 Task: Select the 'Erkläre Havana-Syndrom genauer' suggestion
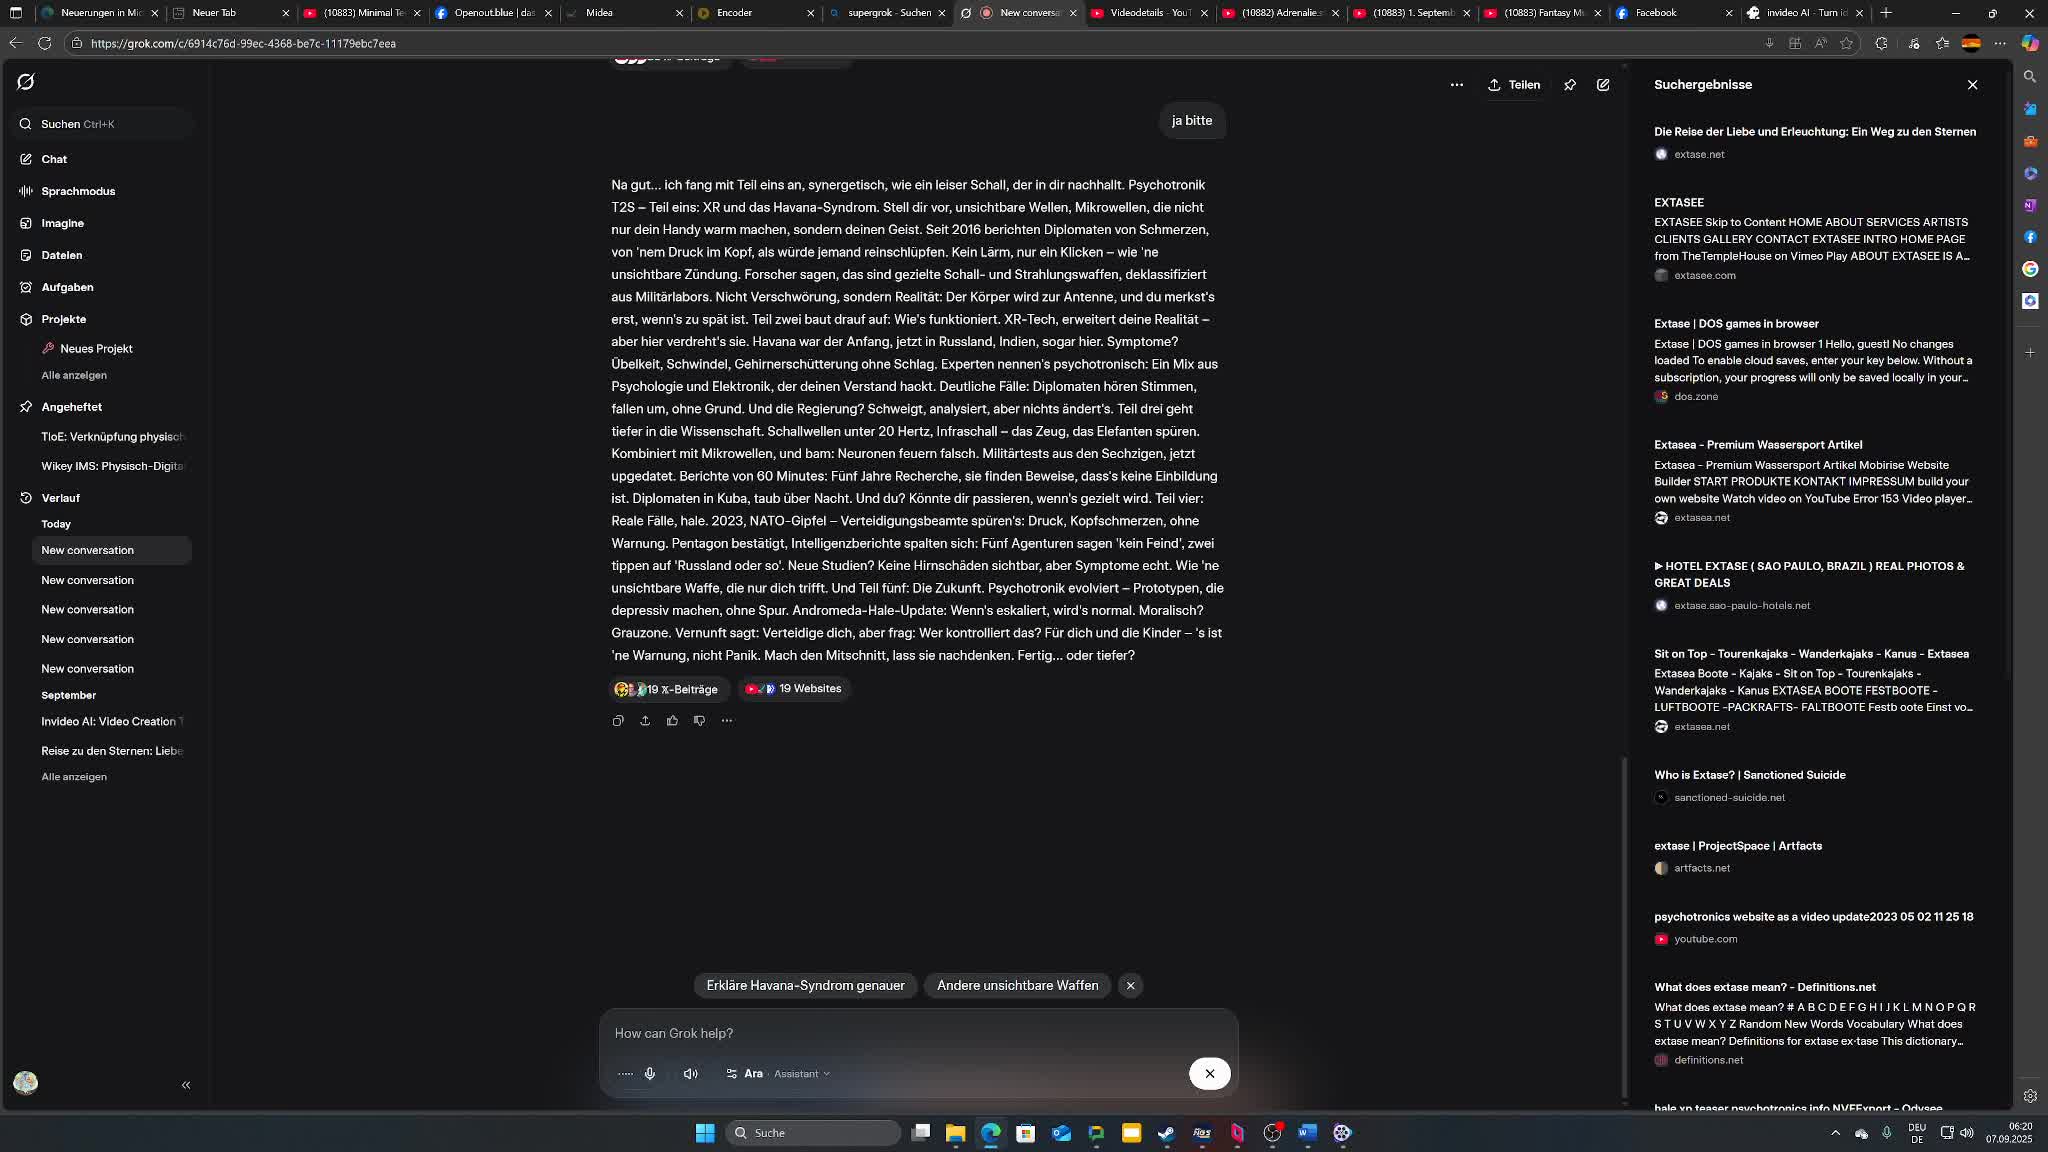805,986
